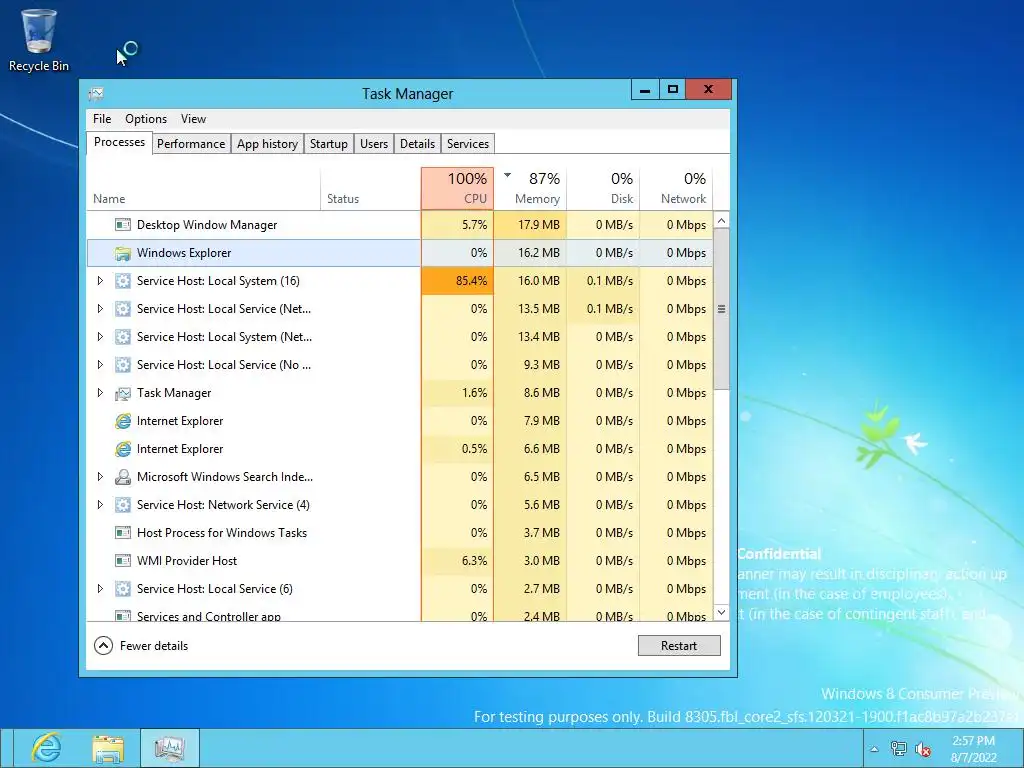
Task: Sort by the Network column header
Action: (x=677, y=189)
